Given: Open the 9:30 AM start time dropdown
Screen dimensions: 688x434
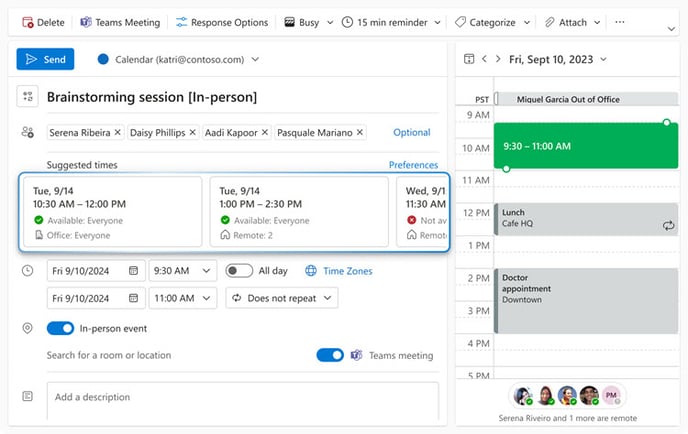Looking at the screenshot, I should click(183, 271).
